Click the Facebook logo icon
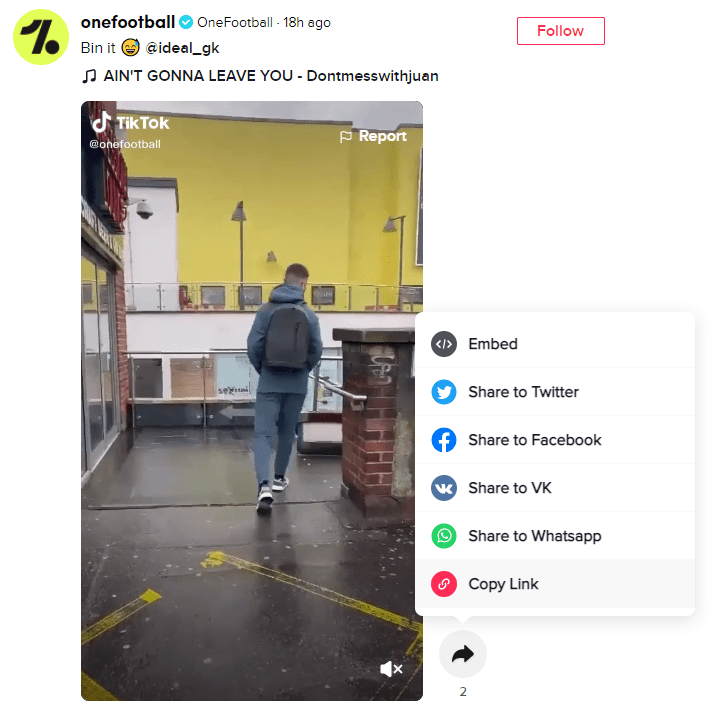Viewport: 721px width, 721px height. (444, 440)
